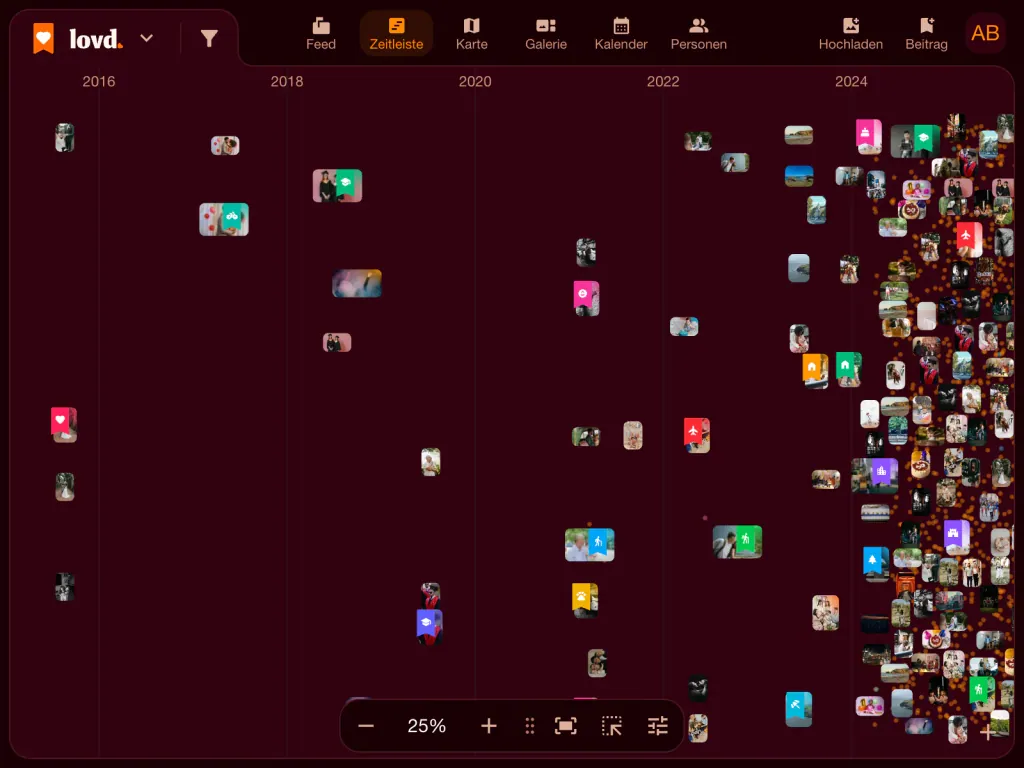The height and width of the screenshot is (768, 1024).
Task: Open the timeline settings sliders icon
Action: coord(658,726)
